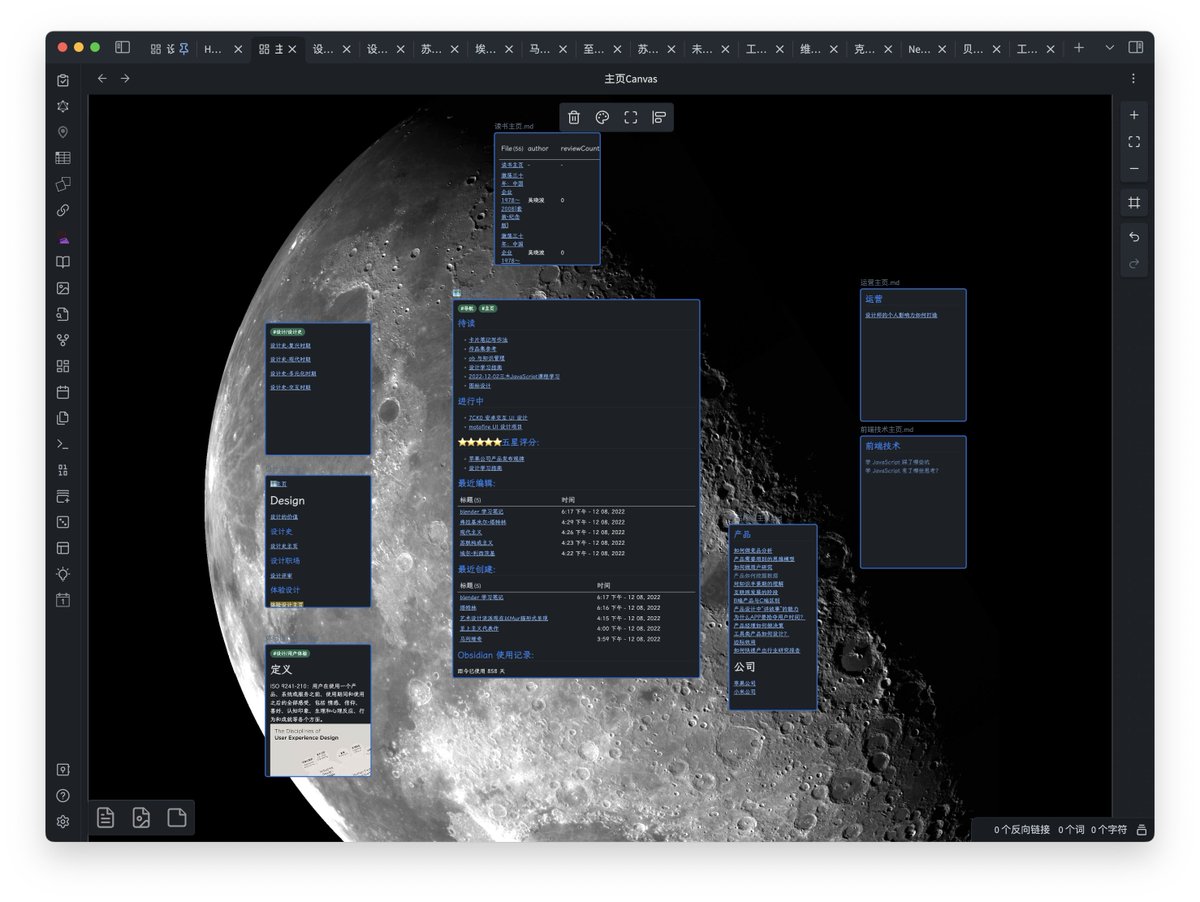This screenshot has width=1200, height=902.
Task: Open color palette for selected cards
Action: click(x=603, y=118)
